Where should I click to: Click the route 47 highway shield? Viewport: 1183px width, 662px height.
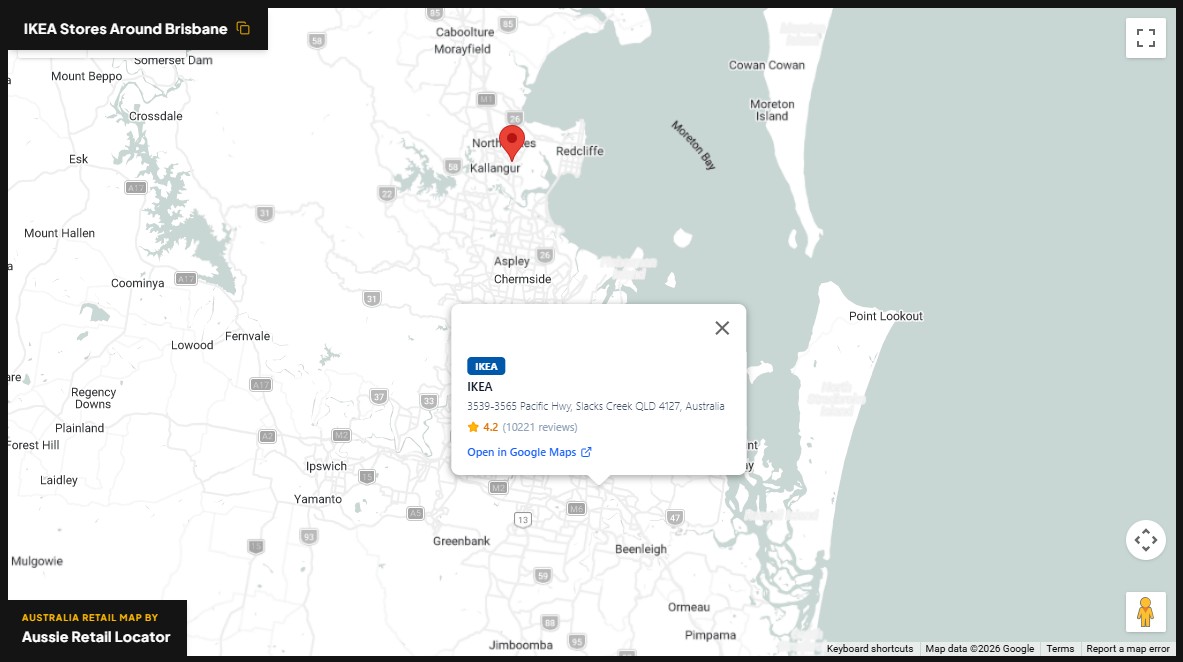pos(674,518)
